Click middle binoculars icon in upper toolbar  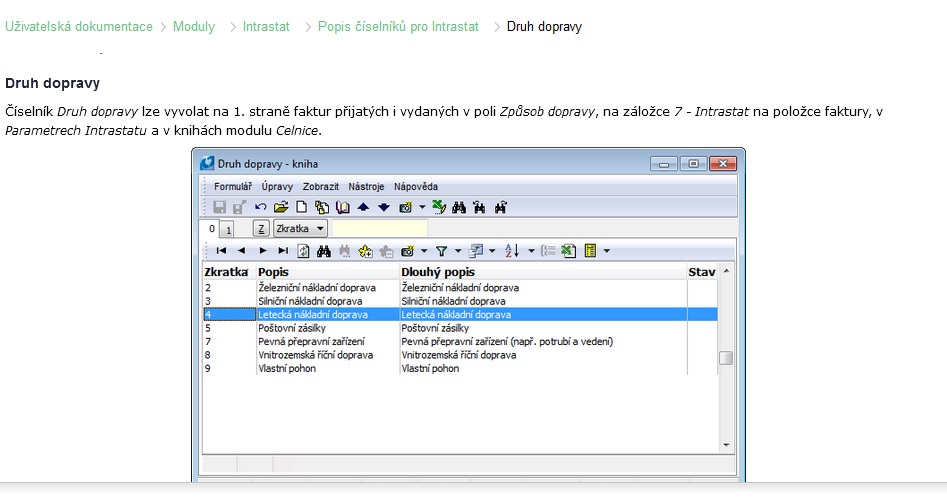(480, 207)
